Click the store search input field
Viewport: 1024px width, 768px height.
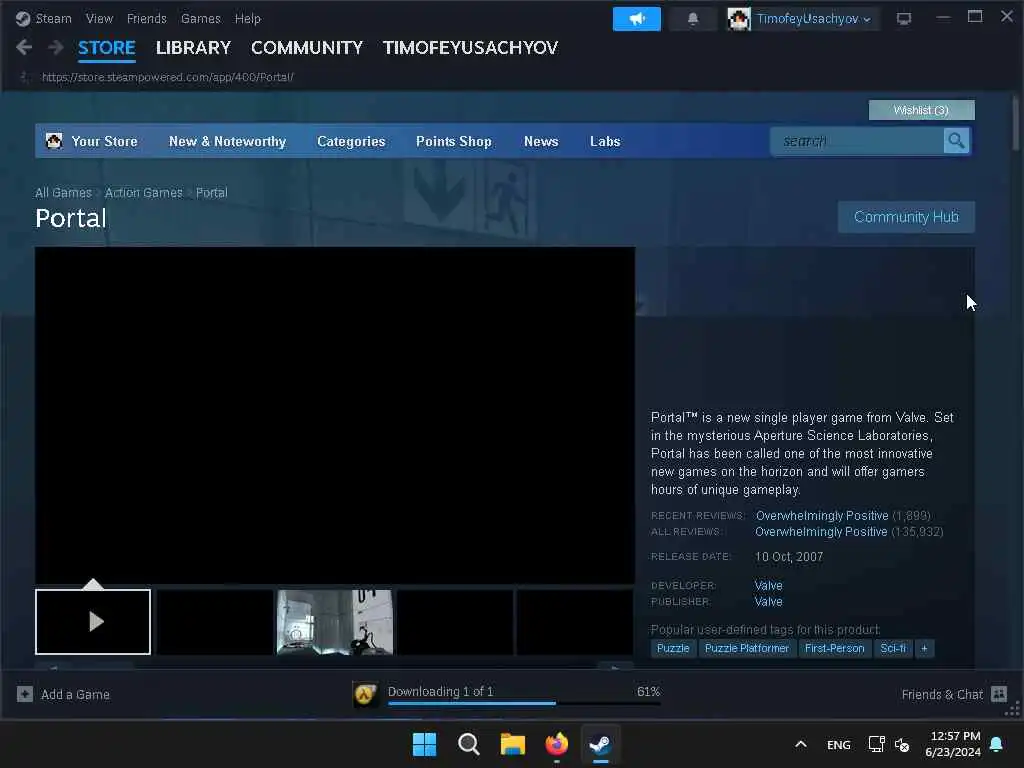pyautogui.click(x=857, y=141)
